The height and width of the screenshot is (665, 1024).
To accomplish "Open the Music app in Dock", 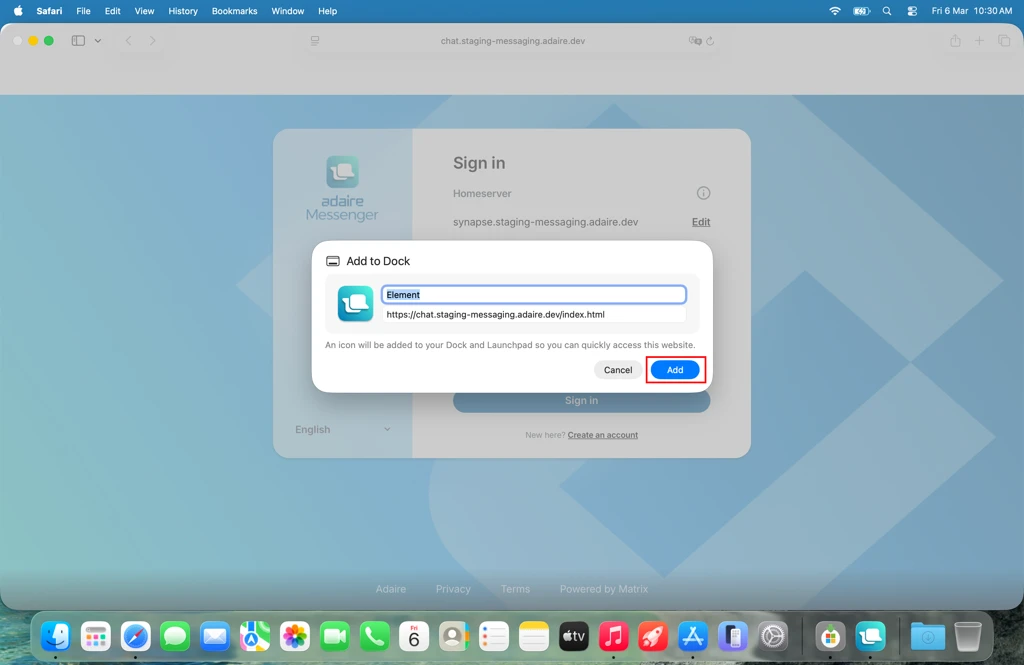I will [613, 636].
